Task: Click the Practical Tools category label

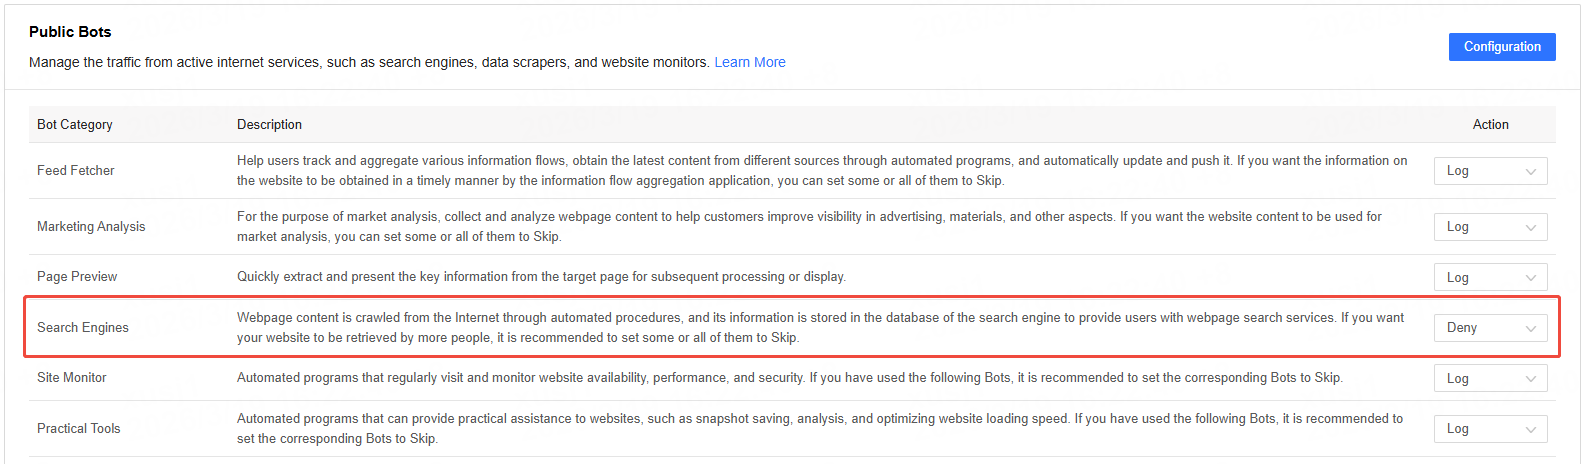Action: click(x=79, y=429)
